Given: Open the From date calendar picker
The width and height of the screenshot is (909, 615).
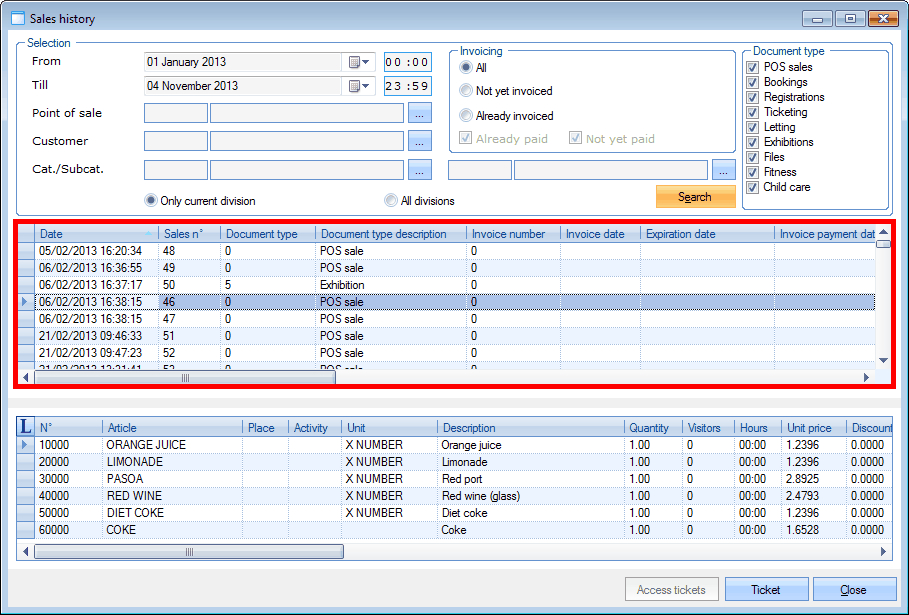Looking at the screenshot, I should click(x=359, y=62).
